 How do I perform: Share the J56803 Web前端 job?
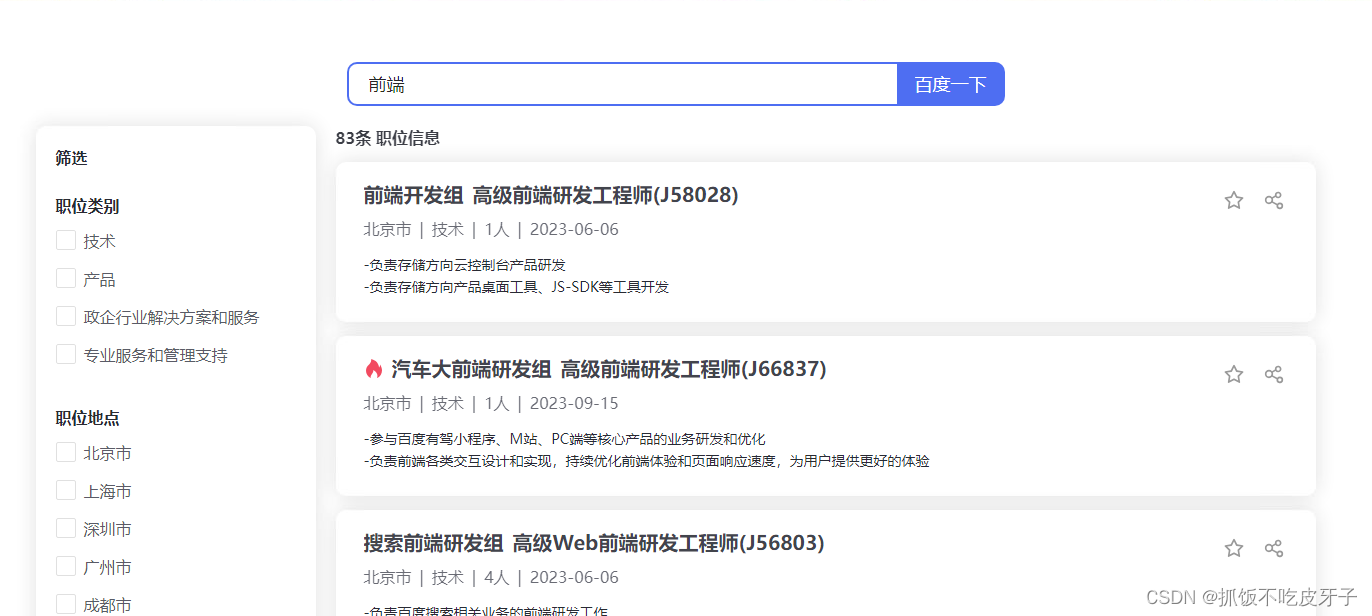1274,548
